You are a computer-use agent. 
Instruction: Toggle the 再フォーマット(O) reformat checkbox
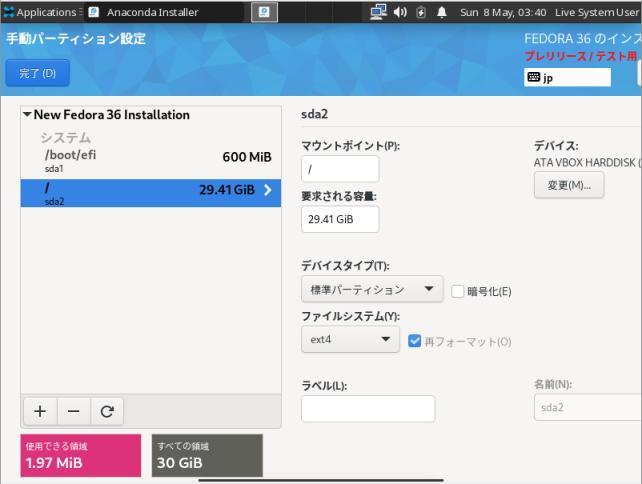point(414,341)
